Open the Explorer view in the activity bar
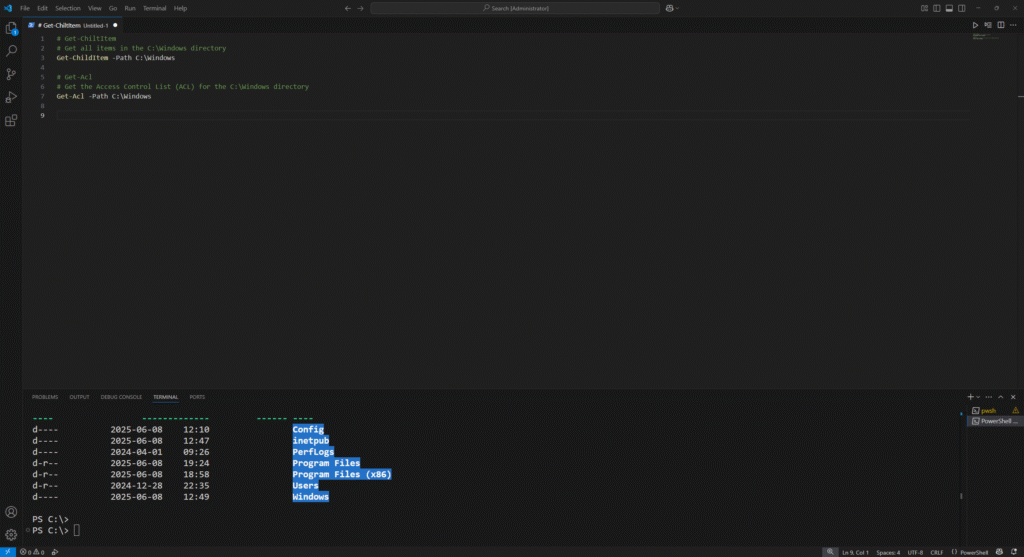The height and width of the screenshot is (557, 1024). tap(11, 28)
